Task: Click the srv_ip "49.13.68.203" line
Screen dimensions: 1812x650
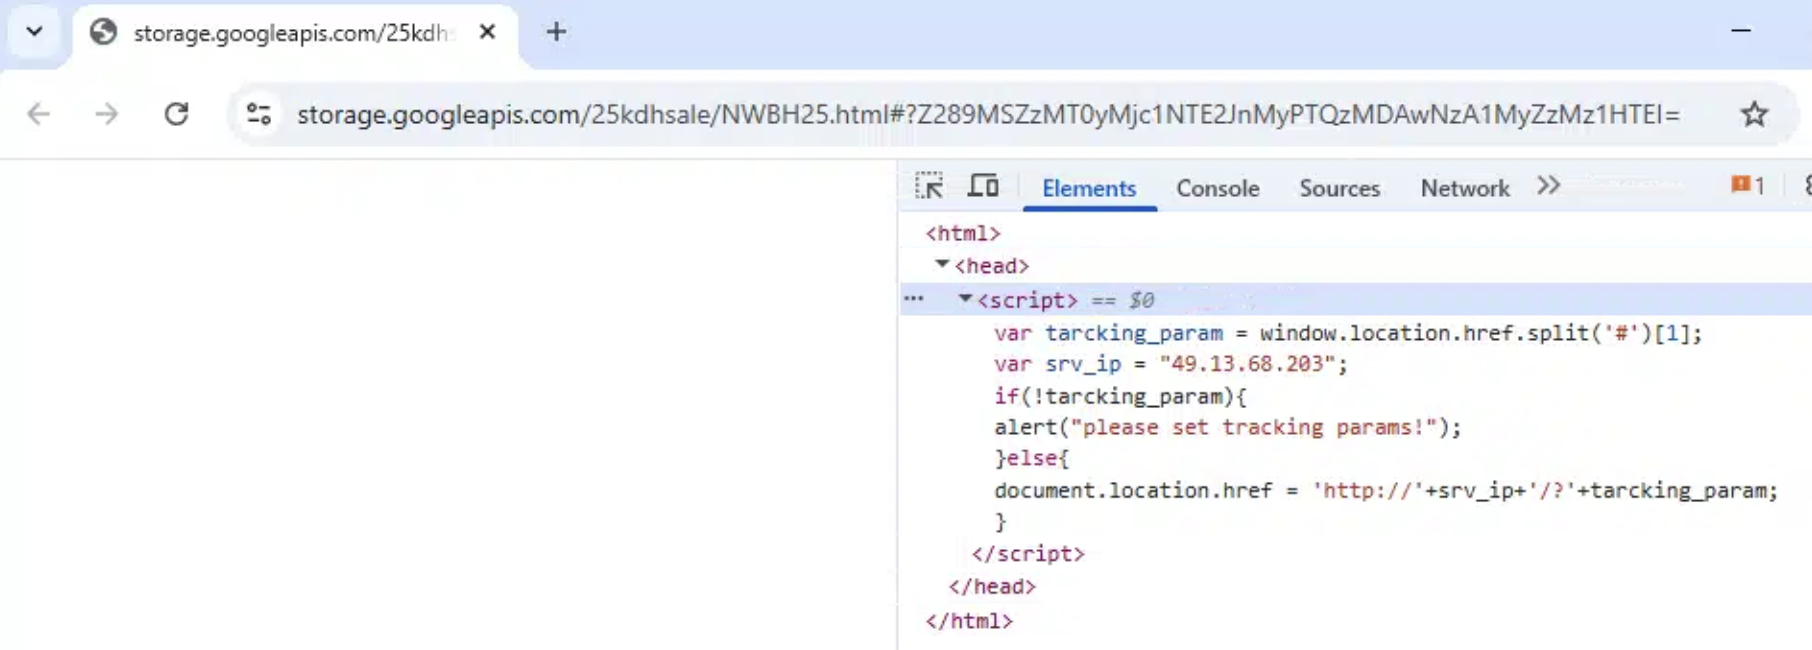Action: [1170, 364]
